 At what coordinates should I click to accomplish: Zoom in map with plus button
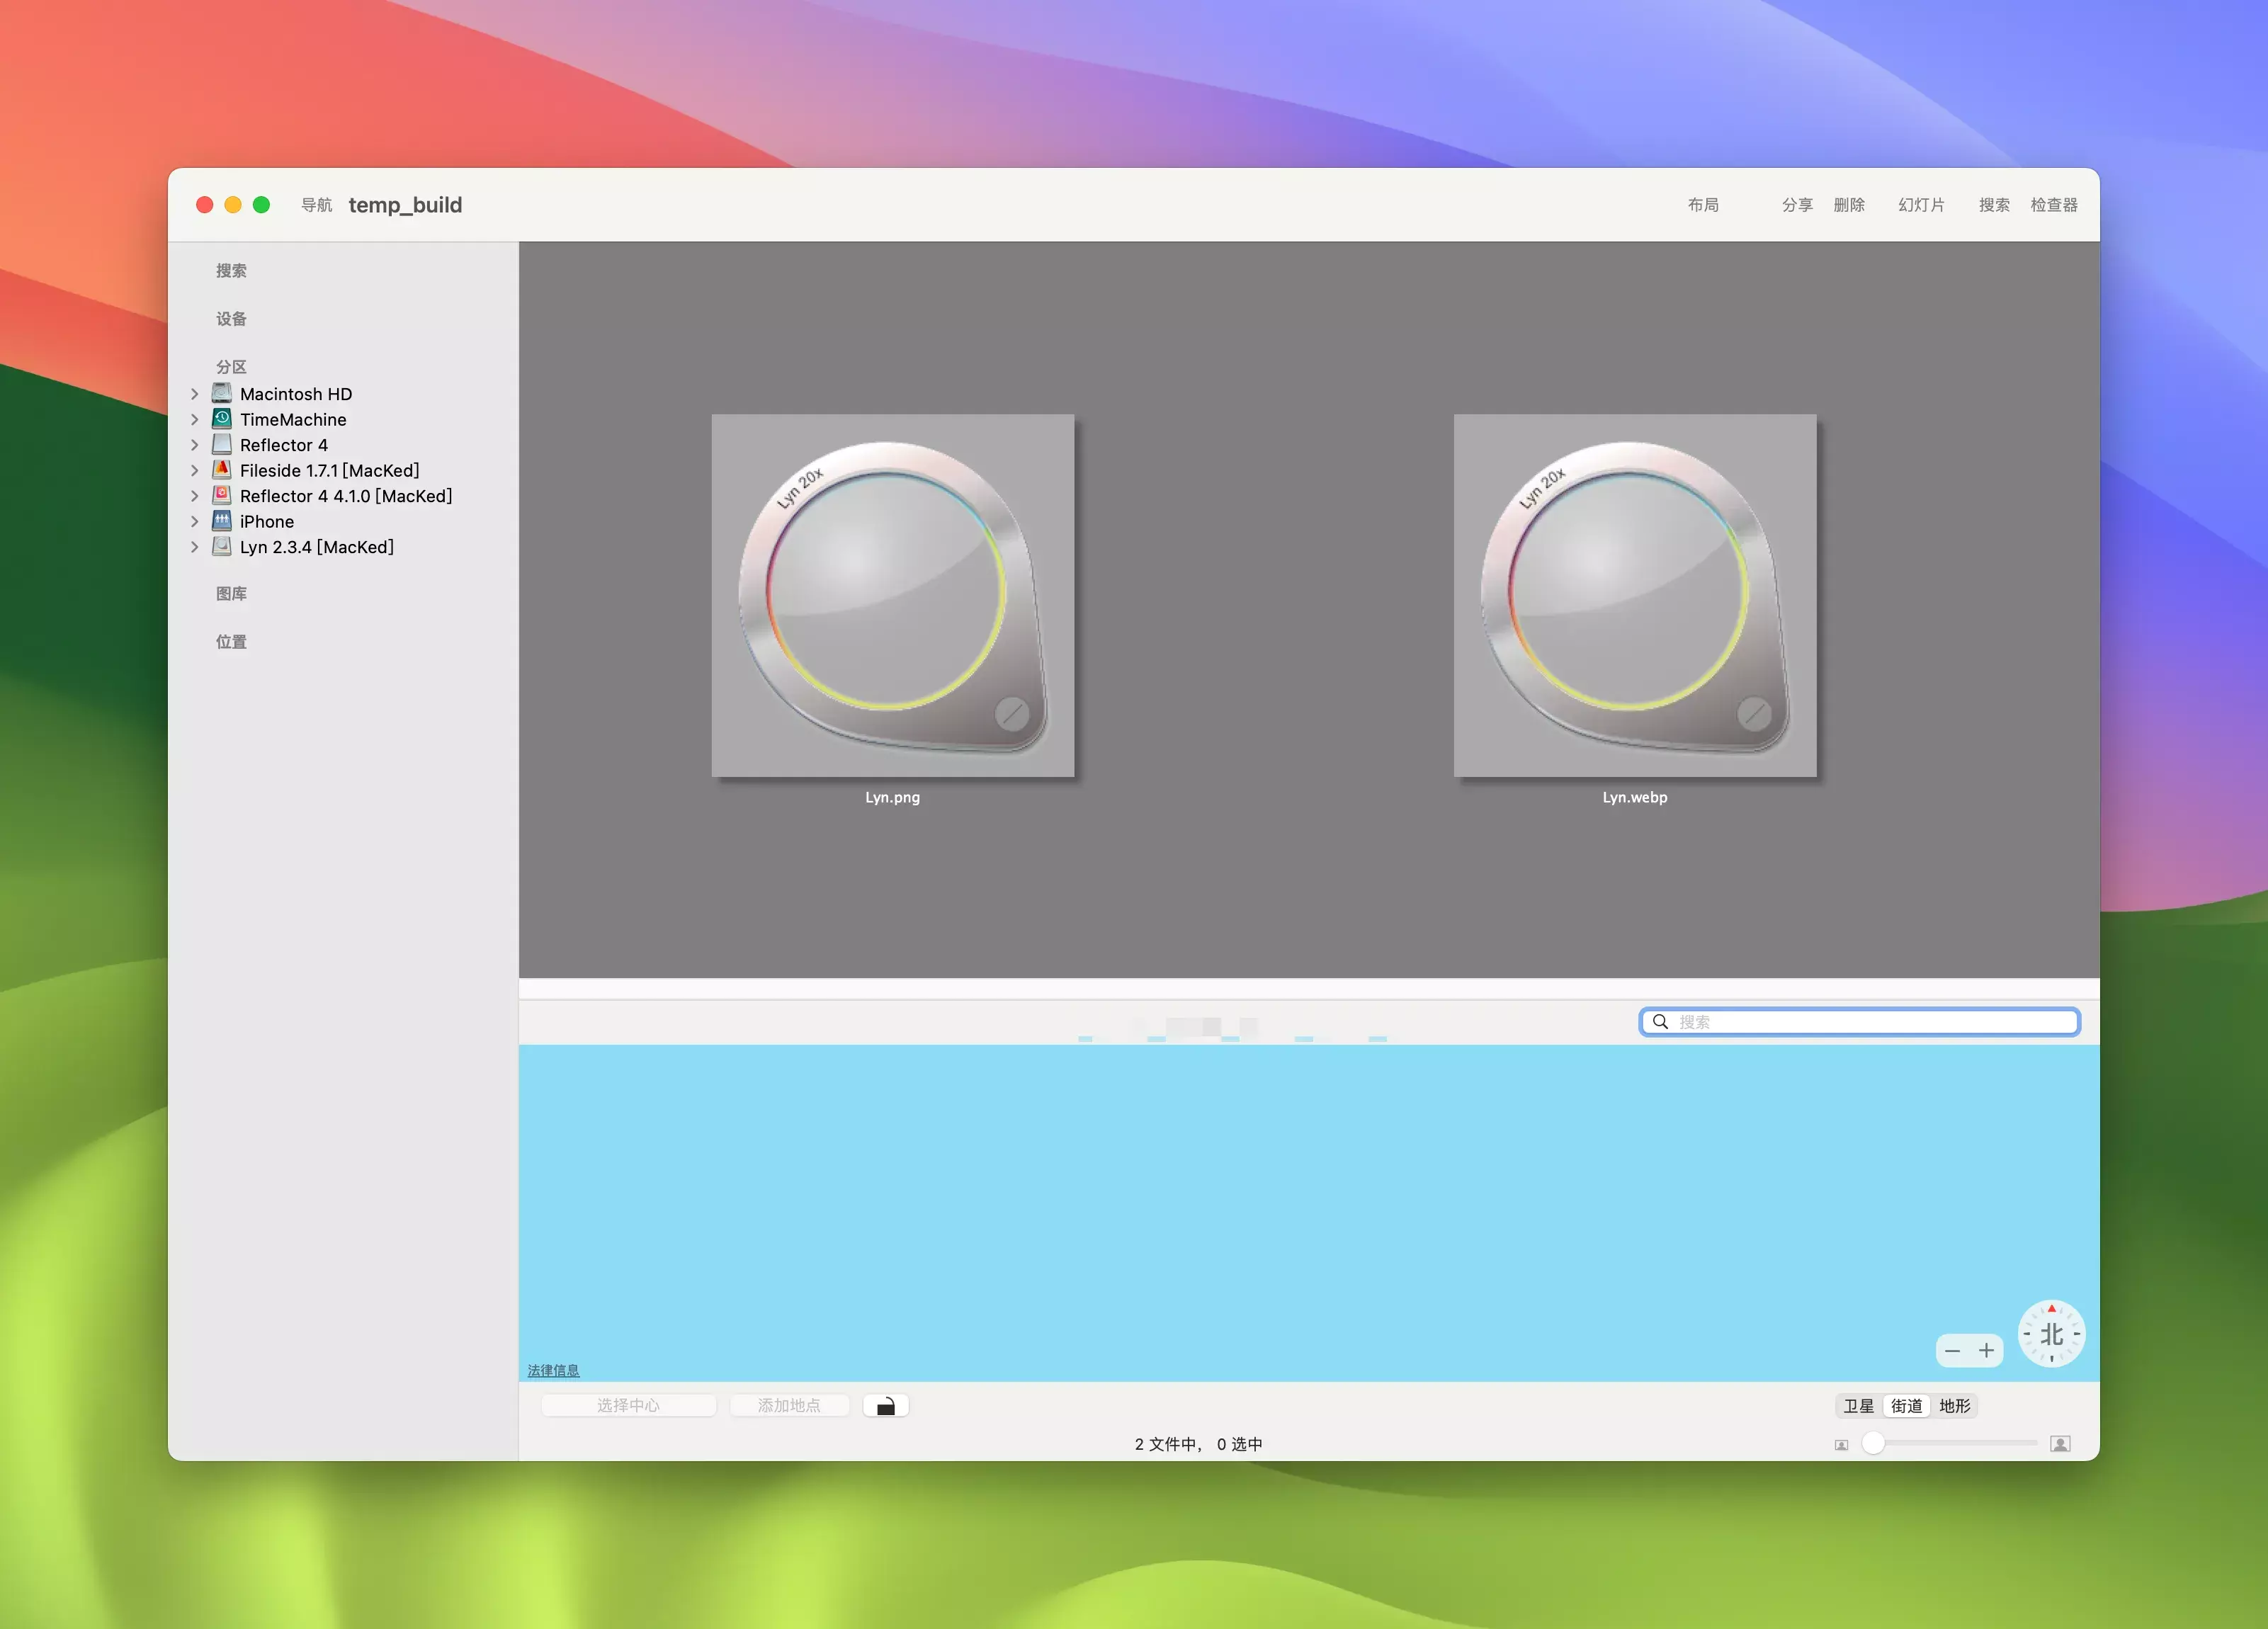coord(1986,1351)
